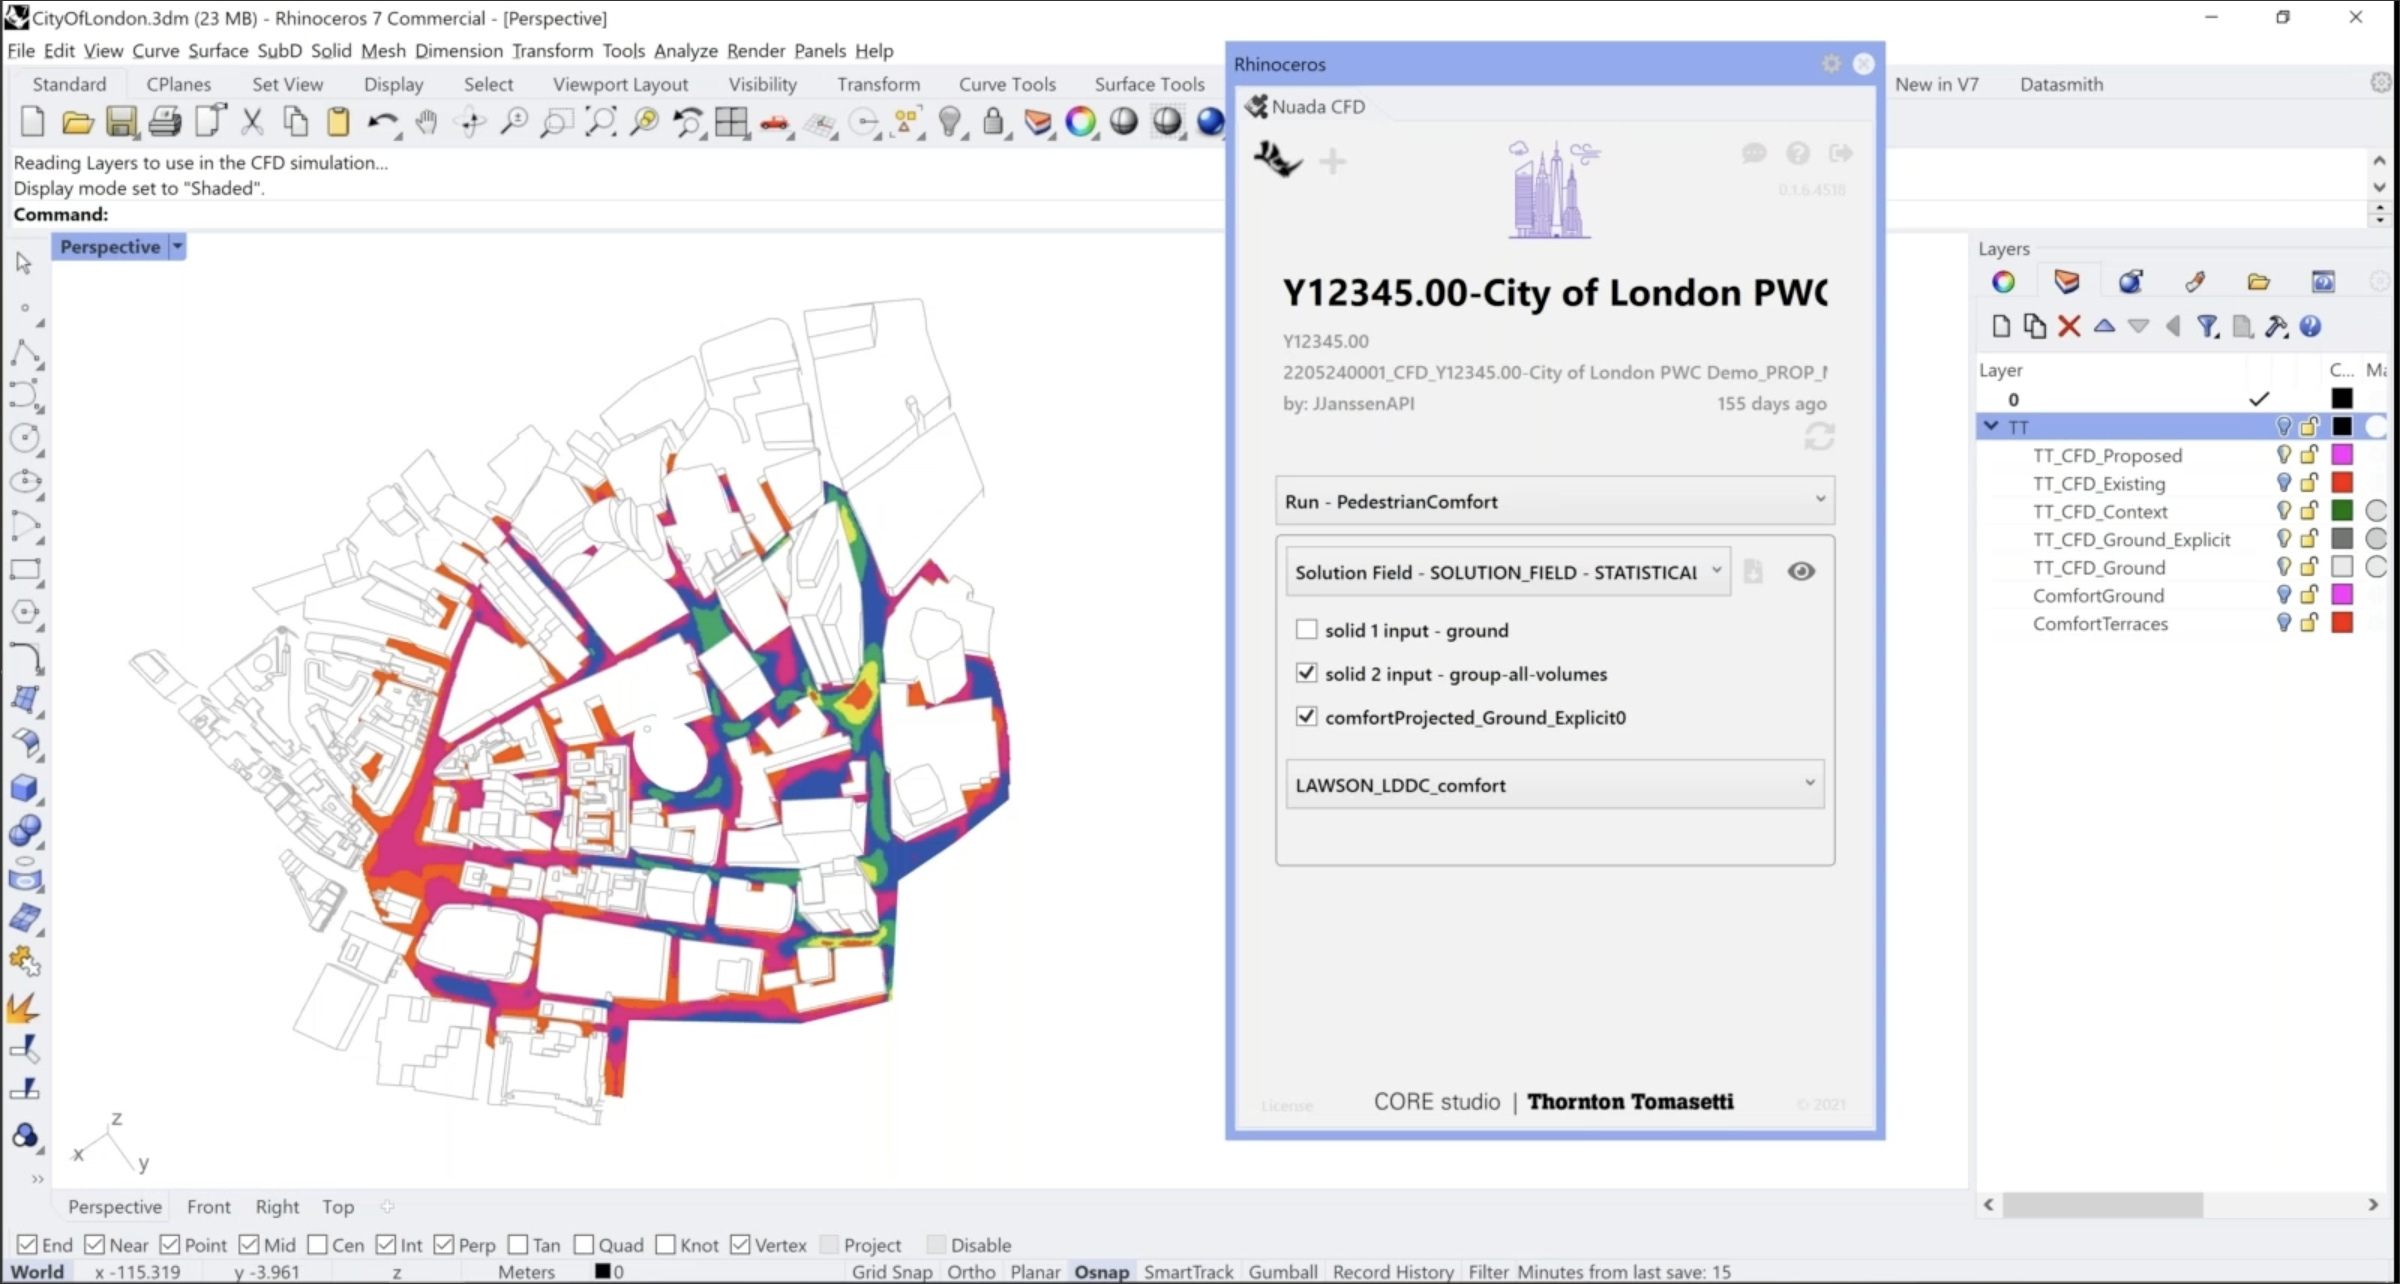The height and width of the screenshot is (1284, 2400).
Task: Open the LAWSON_LDDC_comfort dropdown
Action: [x=1555, y=785]
